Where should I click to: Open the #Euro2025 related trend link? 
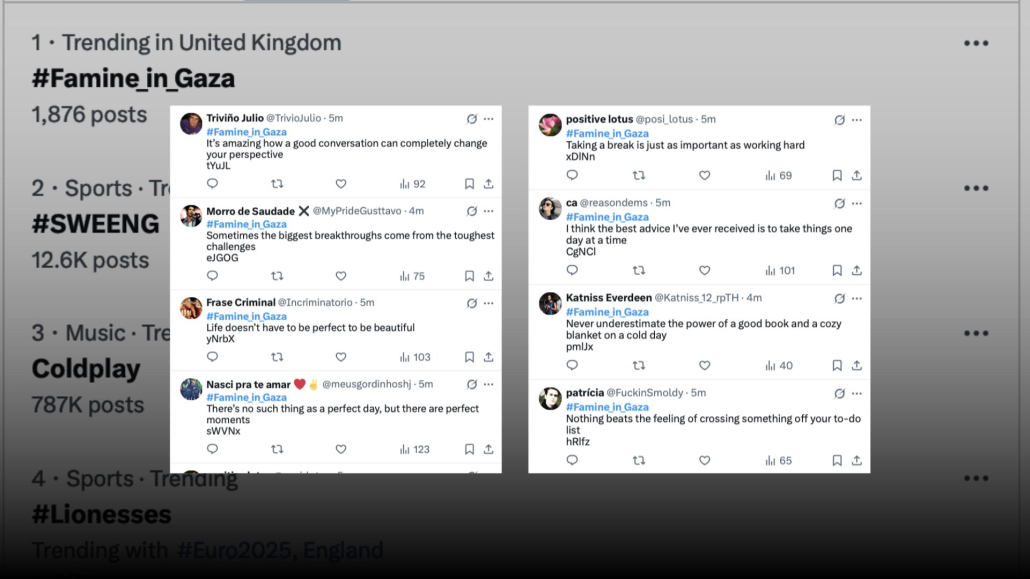235,550
